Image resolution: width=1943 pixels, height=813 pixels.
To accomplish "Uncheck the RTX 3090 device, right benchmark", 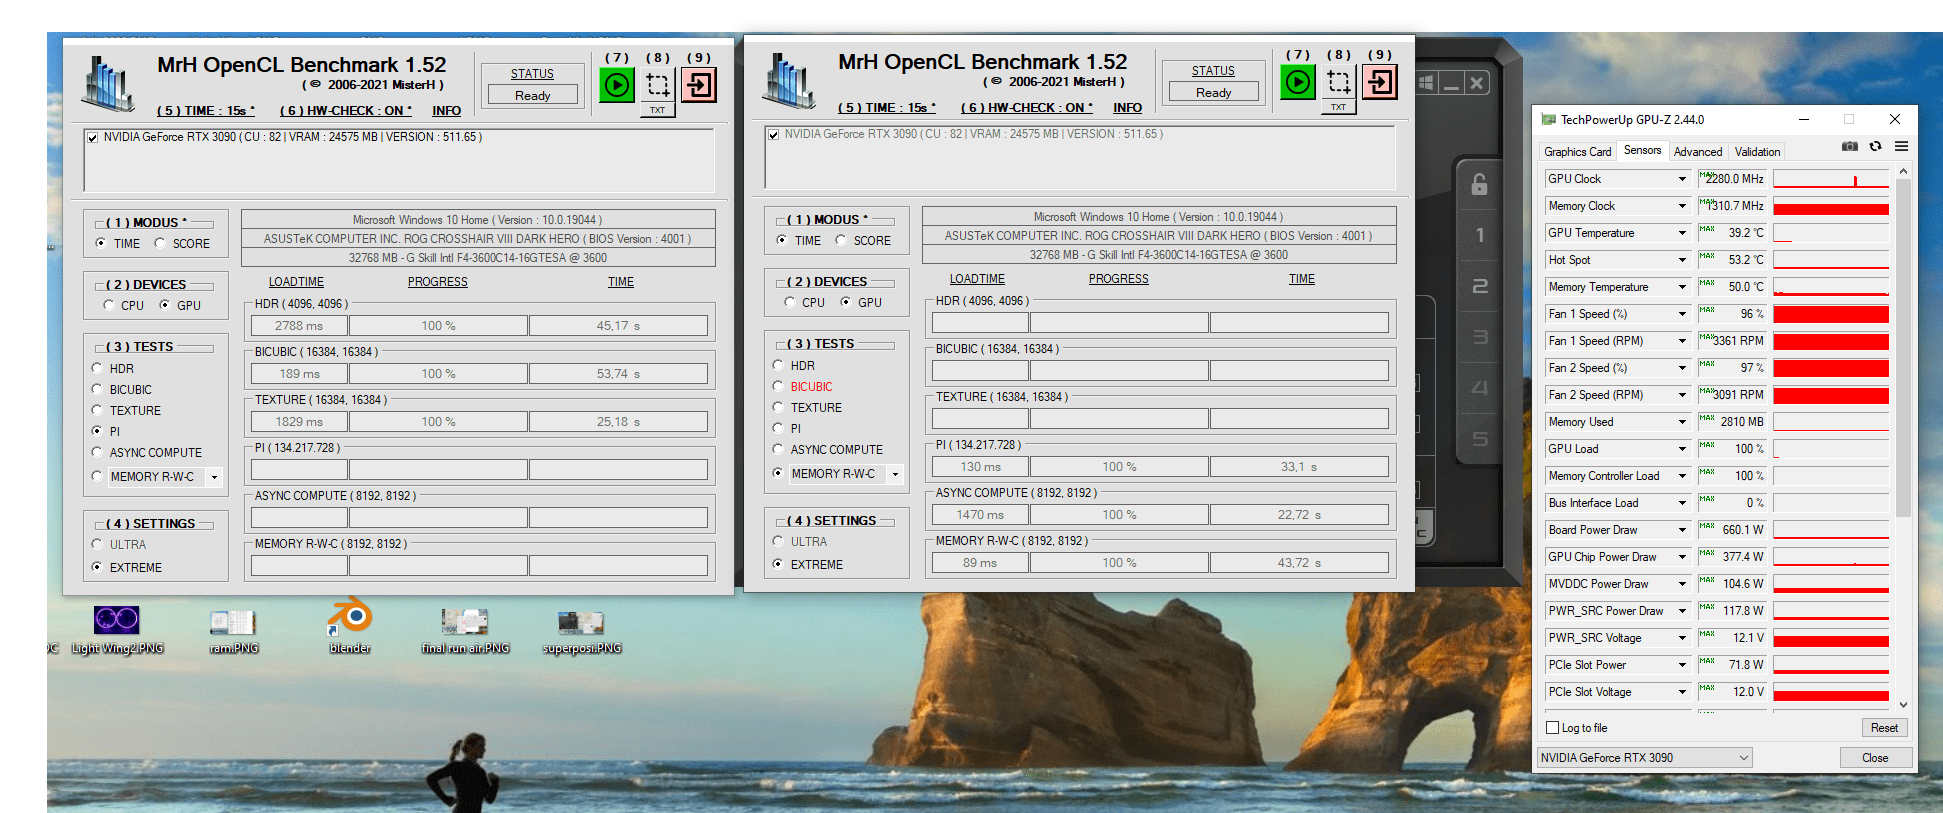I will tap(773, 135).
